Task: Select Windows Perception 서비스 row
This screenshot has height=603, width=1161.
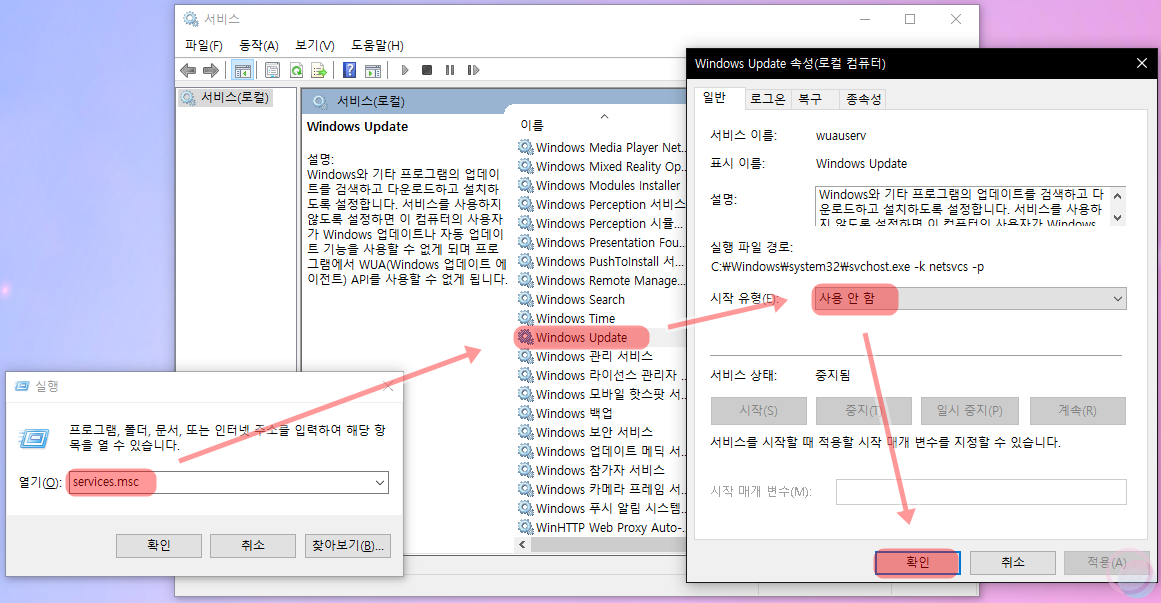Action: pos(610,204)
